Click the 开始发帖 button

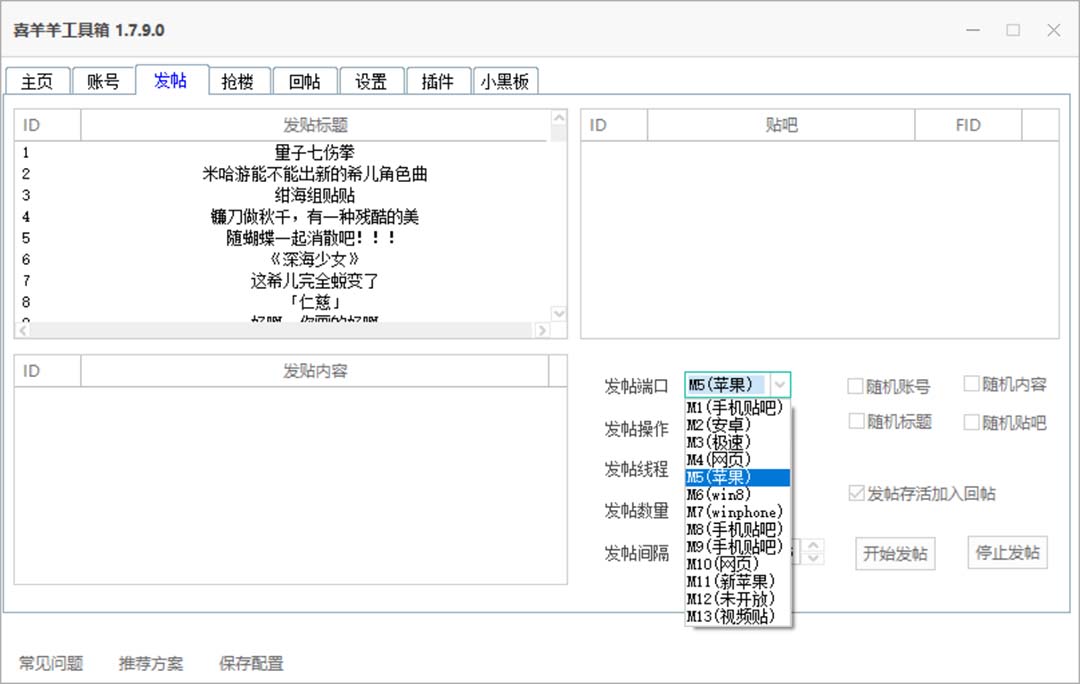coord(894,553)
